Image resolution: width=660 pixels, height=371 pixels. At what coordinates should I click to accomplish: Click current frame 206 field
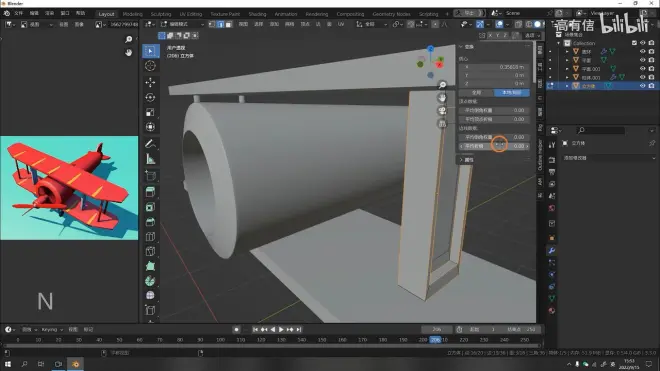436,330
